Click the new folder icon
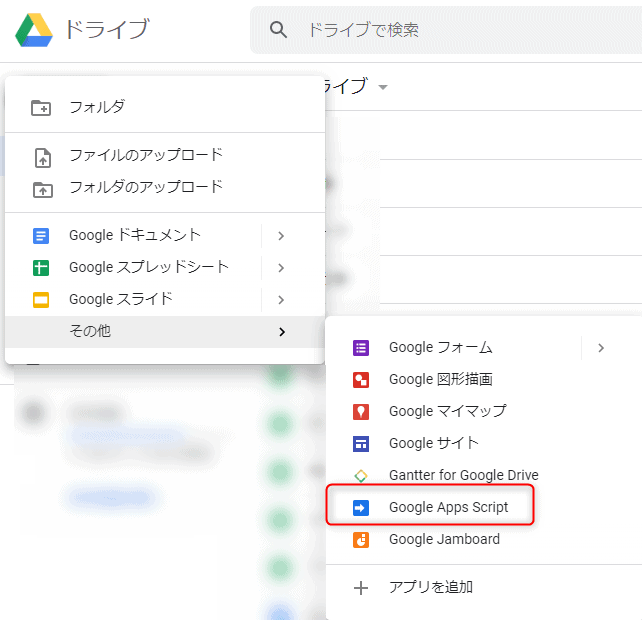The height and width of the screenshot is (620, 642). [41, 108]
